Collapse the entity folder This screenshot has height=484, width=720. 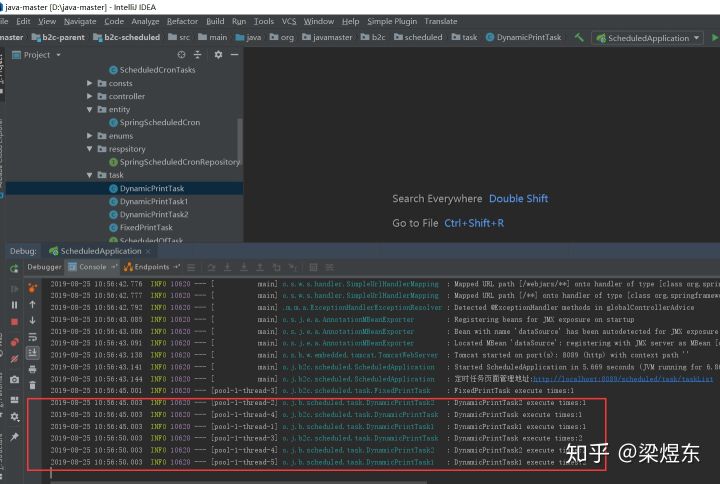tap(90, 109)
